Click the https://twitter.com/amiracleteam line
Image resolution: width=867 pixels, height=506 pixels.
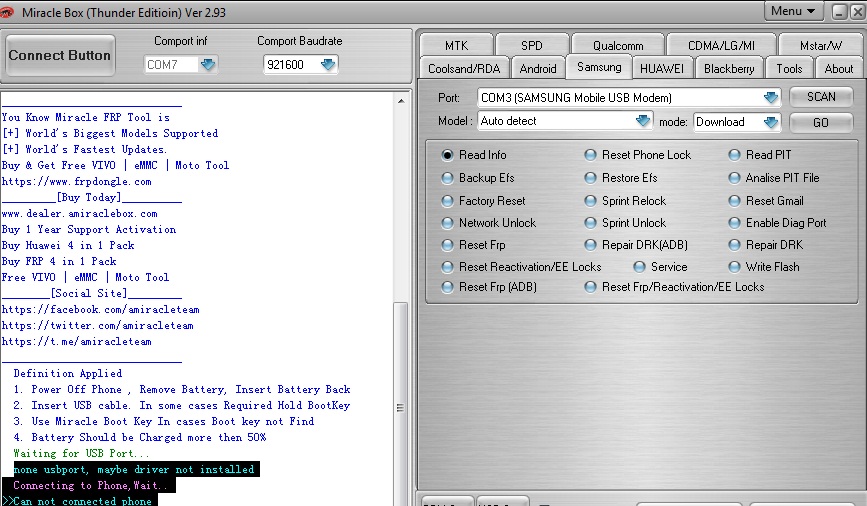click(98, 326)
